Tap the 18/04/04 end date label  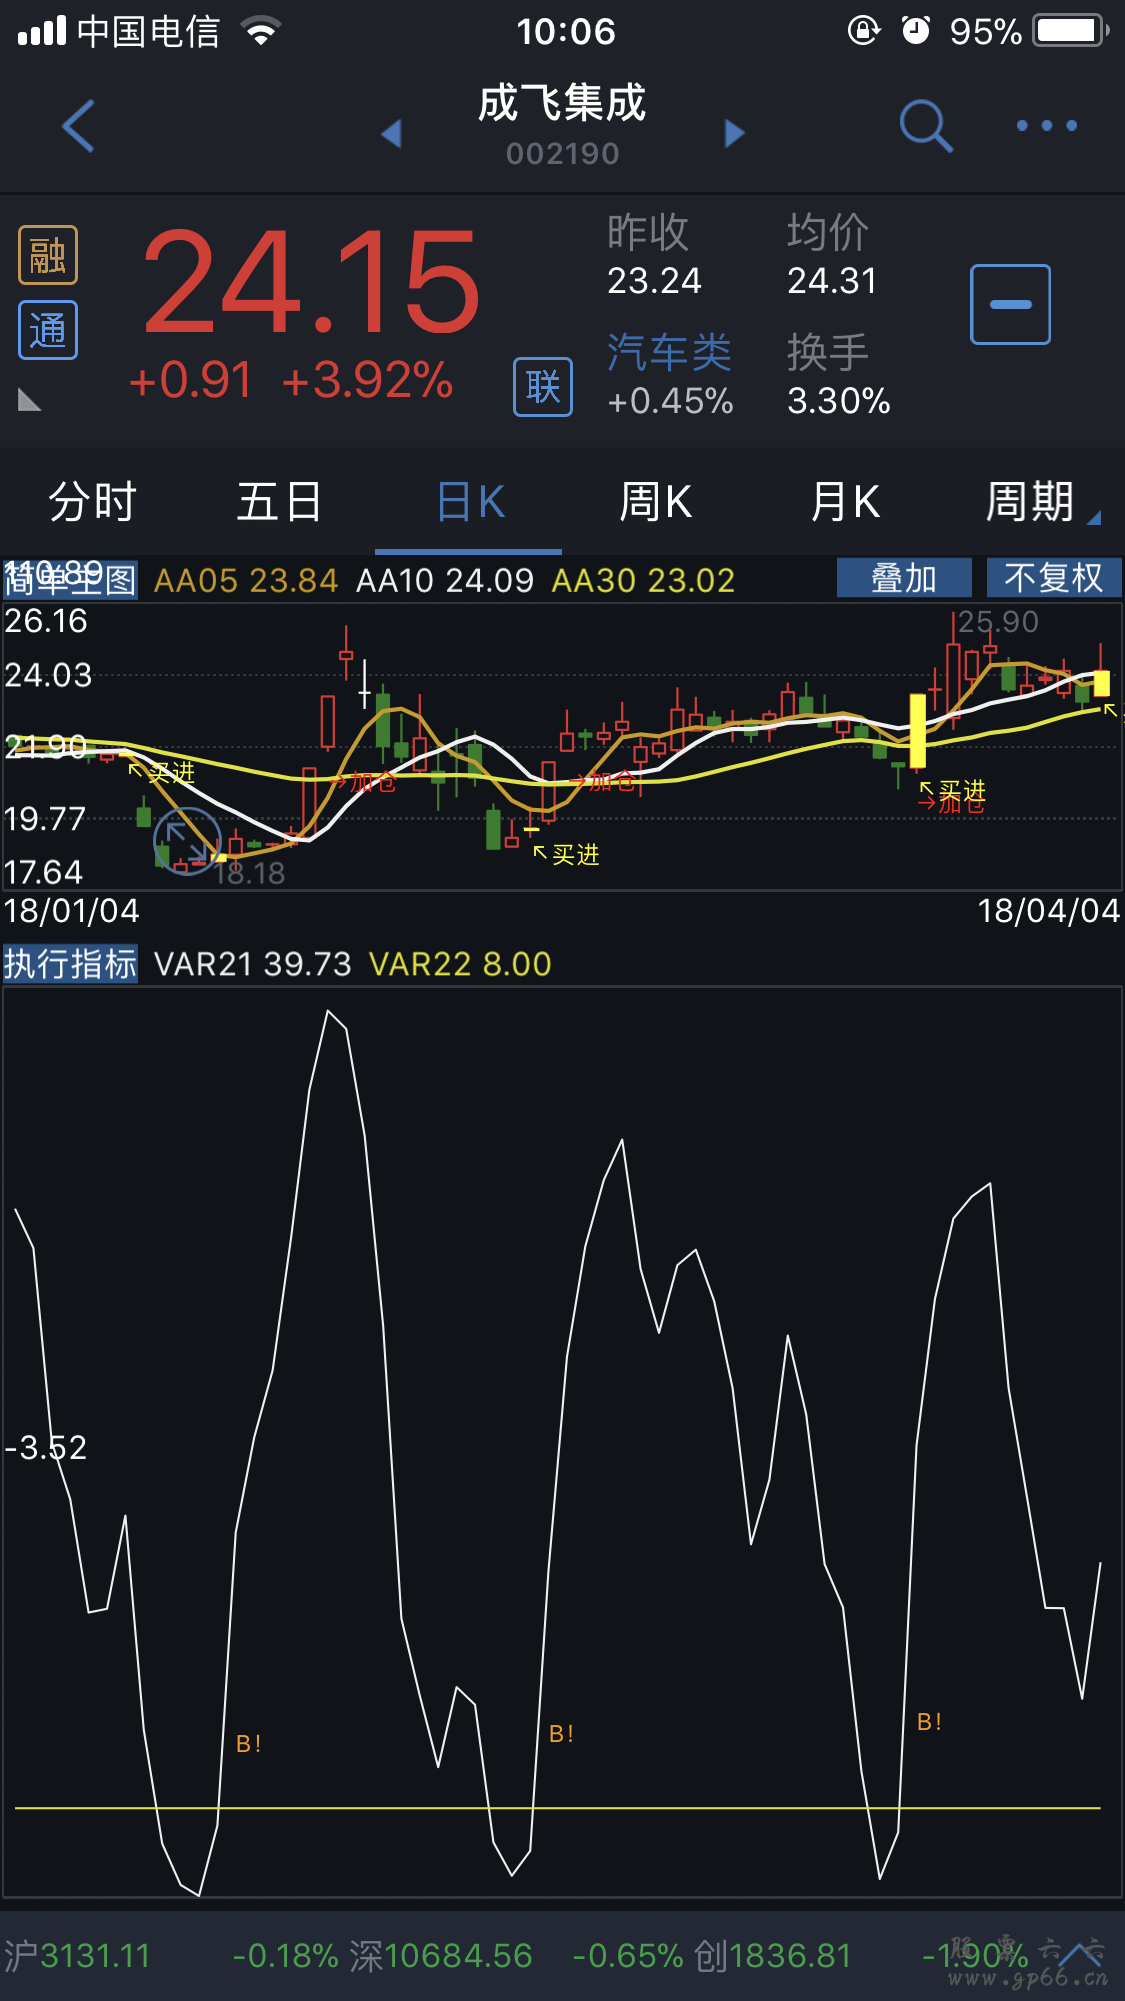pyautogui.click(x=1049, y=911)
